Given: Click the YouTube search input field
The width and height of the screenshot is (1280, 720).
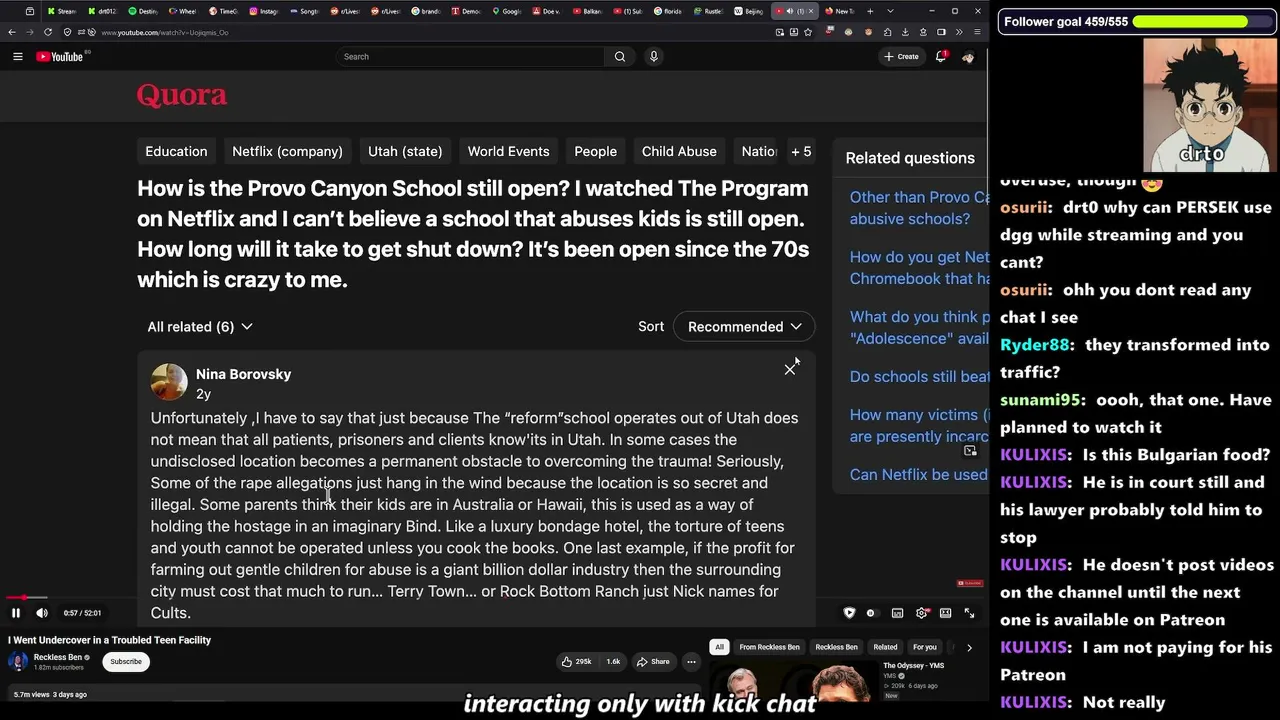Looking at the screenshot, I should pyautogui.click(x=472, y=57).
